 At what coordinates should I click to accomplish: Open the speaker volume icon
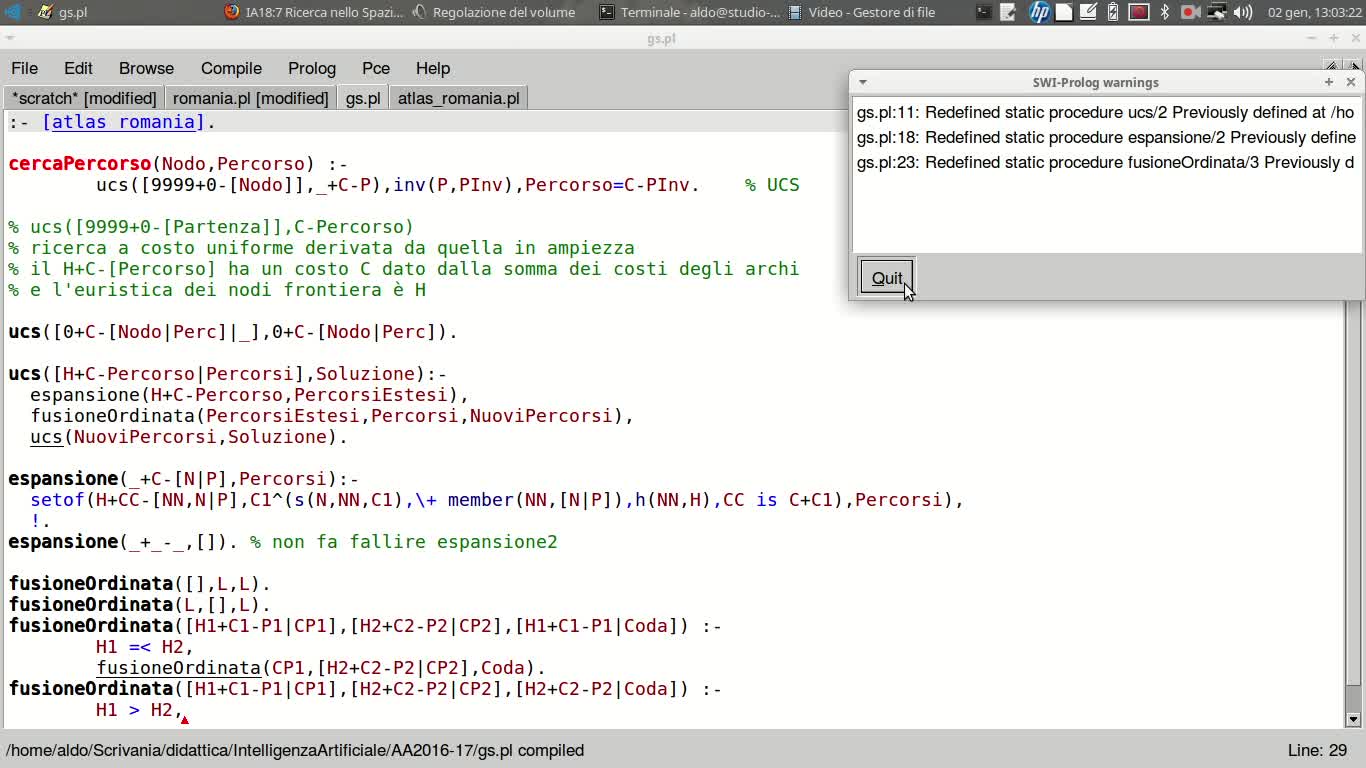(1243, 12)
